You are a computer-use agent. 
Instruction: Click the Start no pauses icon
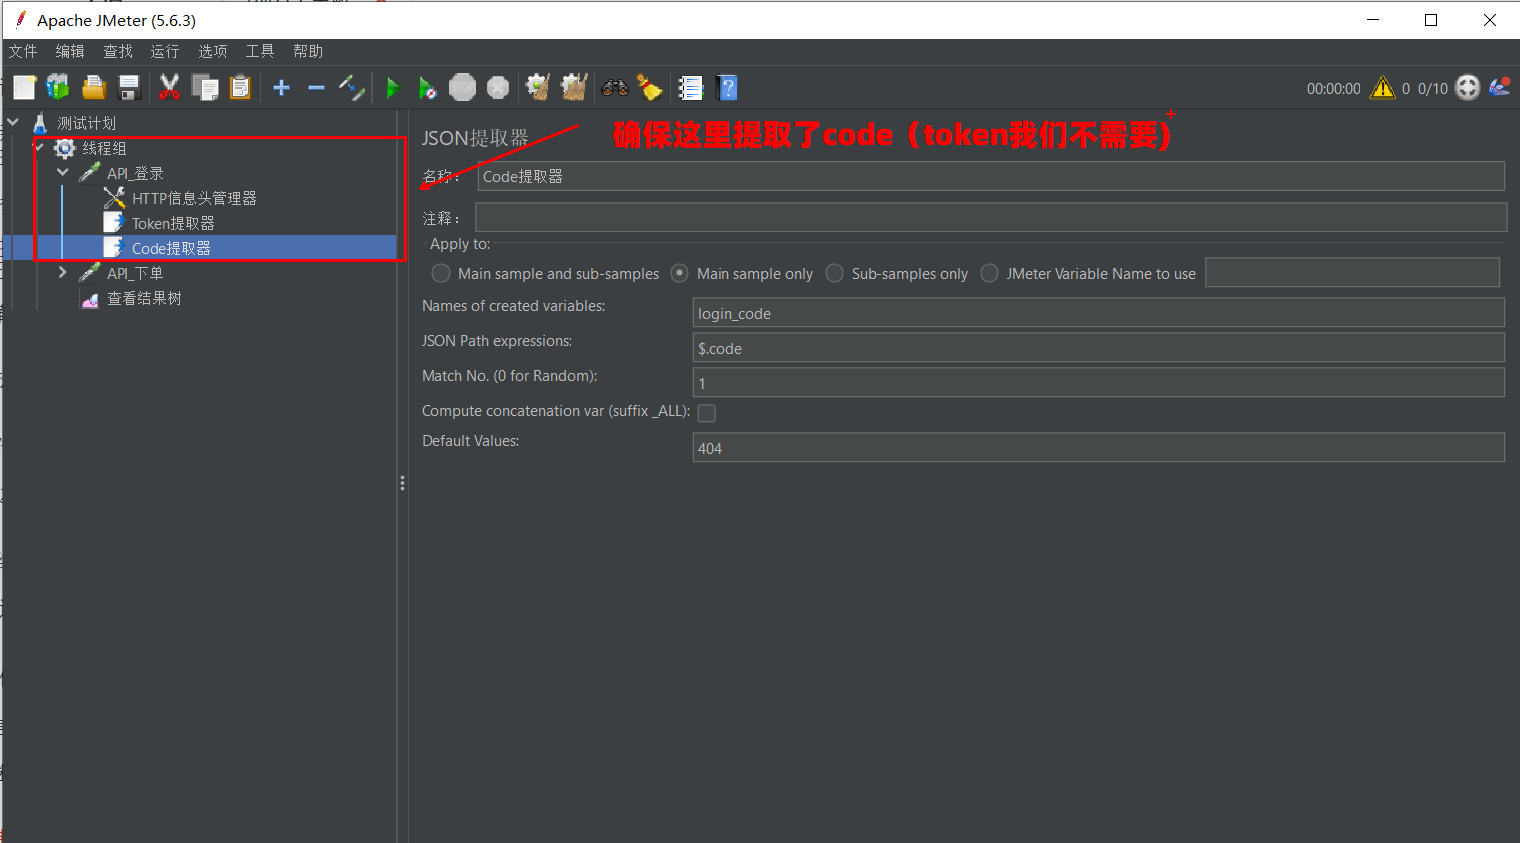click(427, 88)
